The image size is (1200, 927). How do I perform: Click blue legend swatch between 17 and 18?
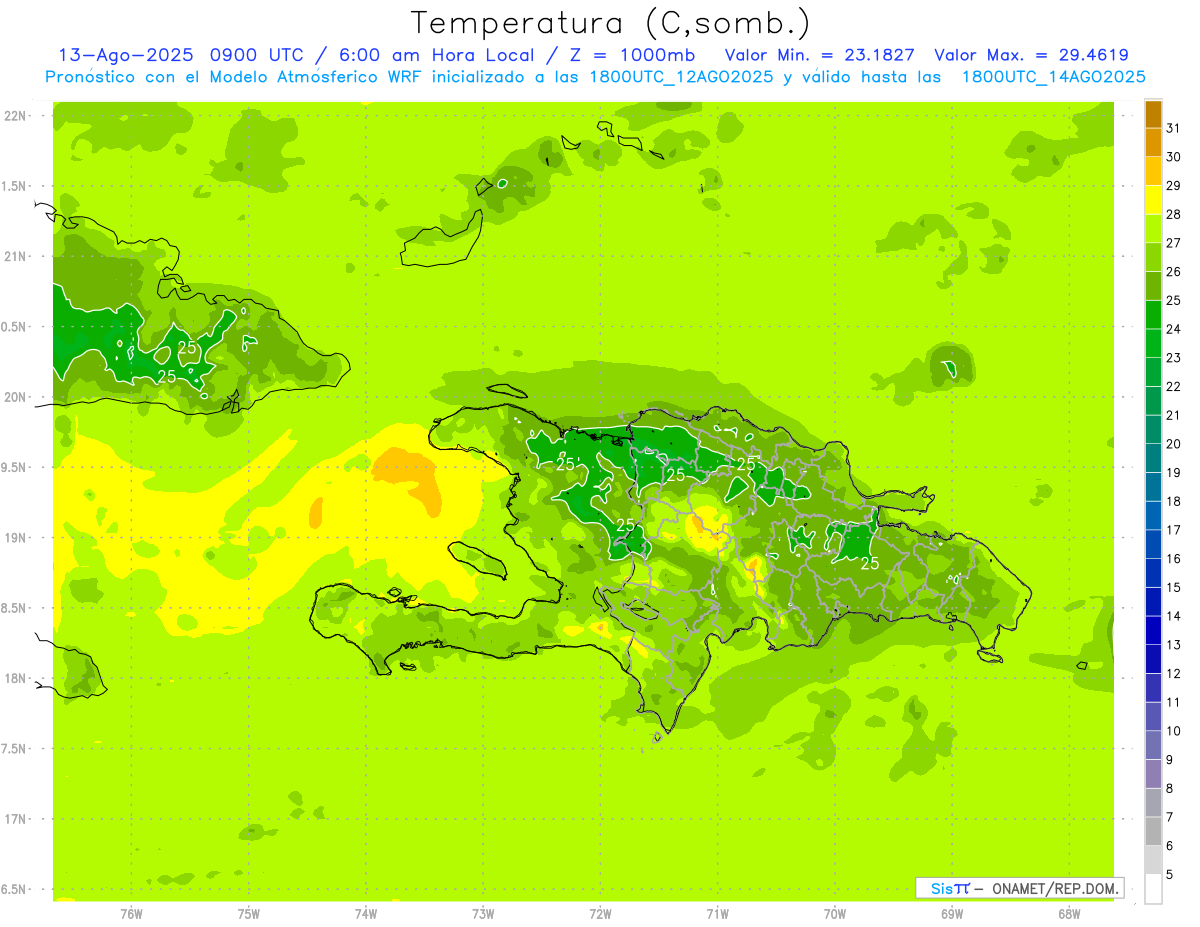[1153, 515]
